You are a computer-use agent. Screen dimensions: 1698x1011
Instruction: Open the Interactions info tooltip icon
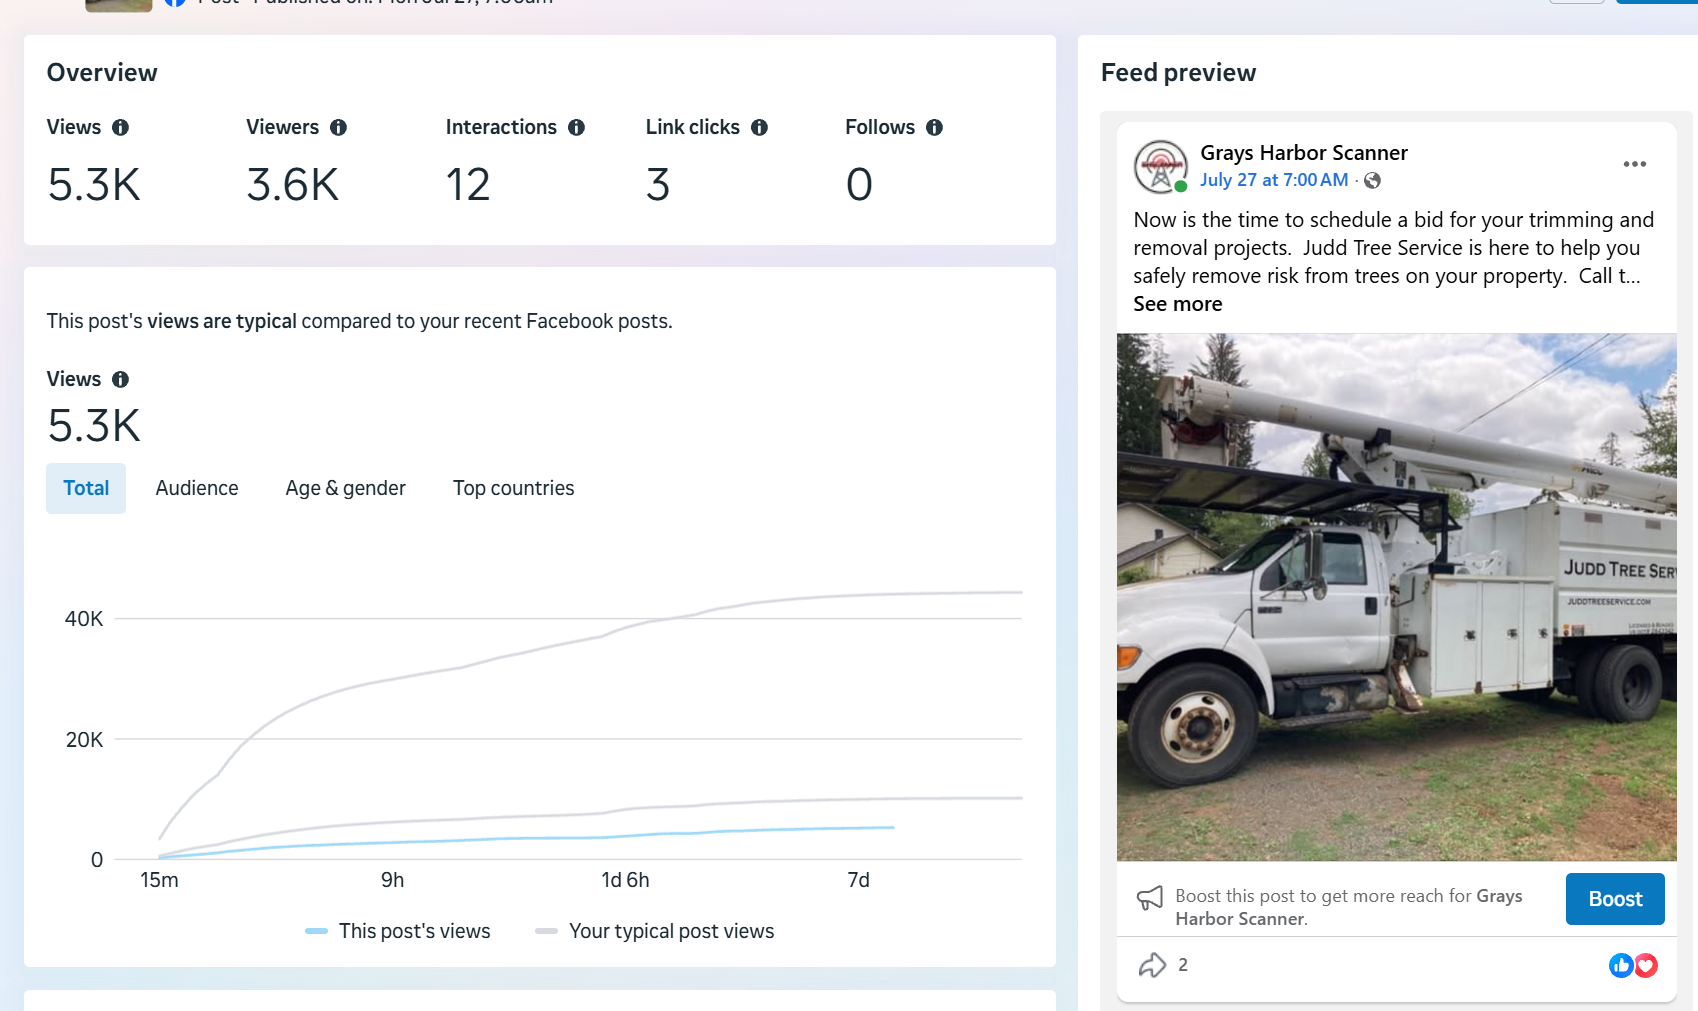click(x=576, y=127)
